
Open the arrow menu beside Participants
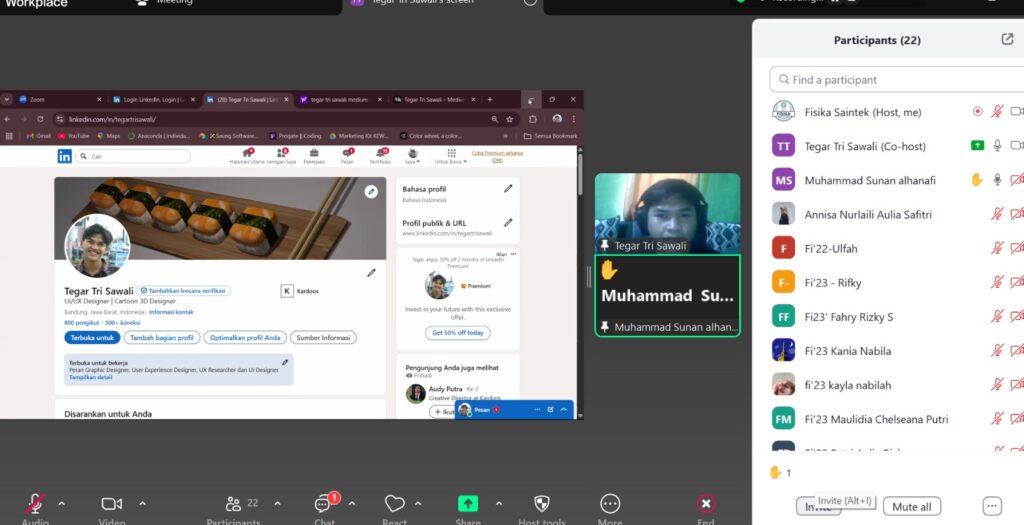(278, 504)
